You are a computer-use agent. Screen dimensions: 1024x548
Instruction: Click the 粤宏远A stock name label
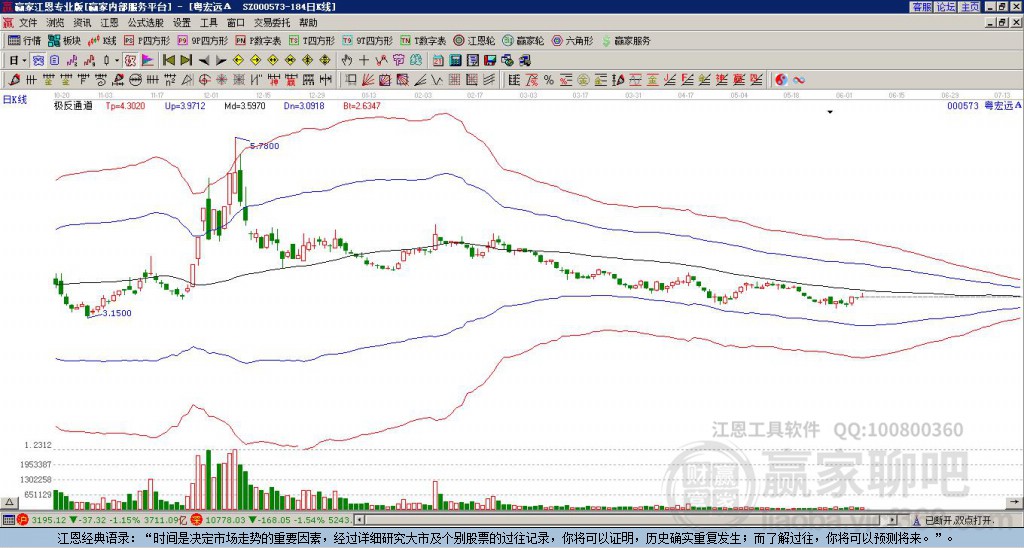point(1002,105)
